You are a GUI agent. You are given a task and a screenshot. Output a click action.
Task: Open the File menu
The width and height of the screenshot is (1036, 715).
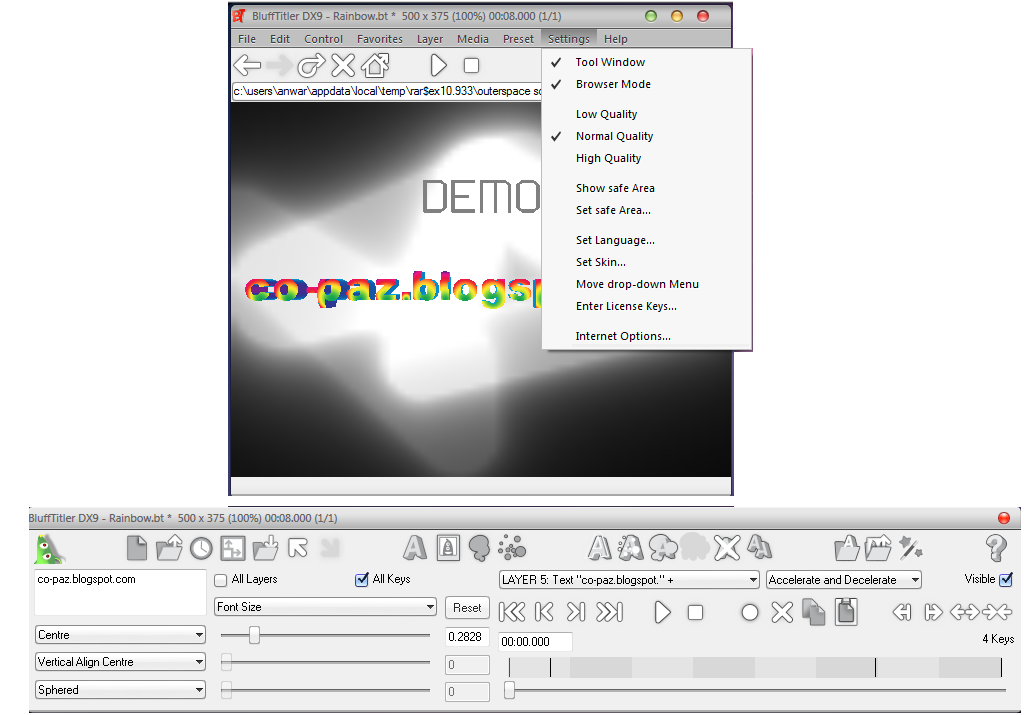(x=246, y=39)
